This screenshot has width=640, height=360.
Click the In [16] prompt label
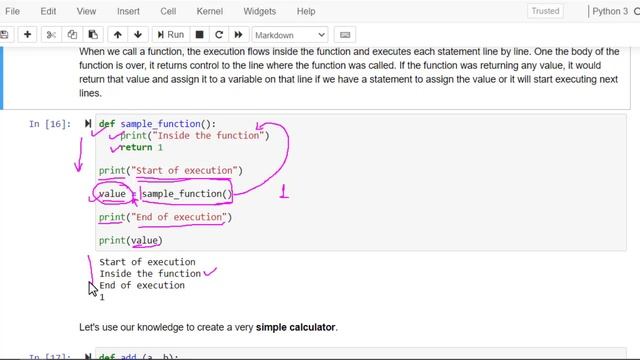click(x=50, y=124)
